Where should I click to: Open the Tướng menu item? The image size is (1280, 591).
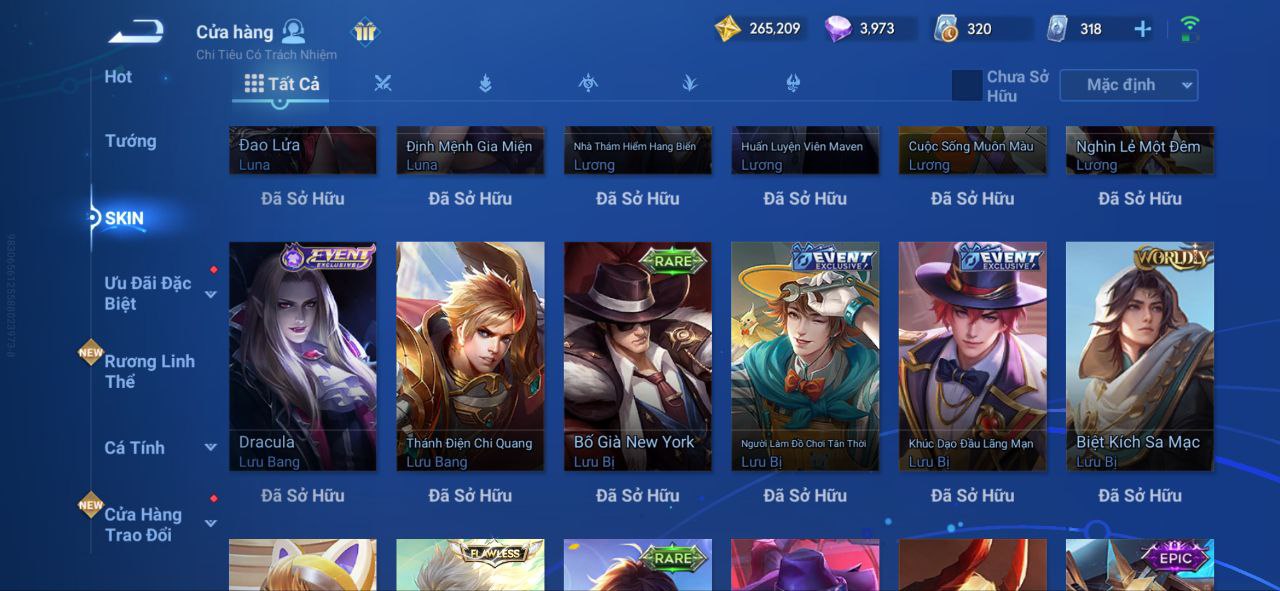point(131,141)
